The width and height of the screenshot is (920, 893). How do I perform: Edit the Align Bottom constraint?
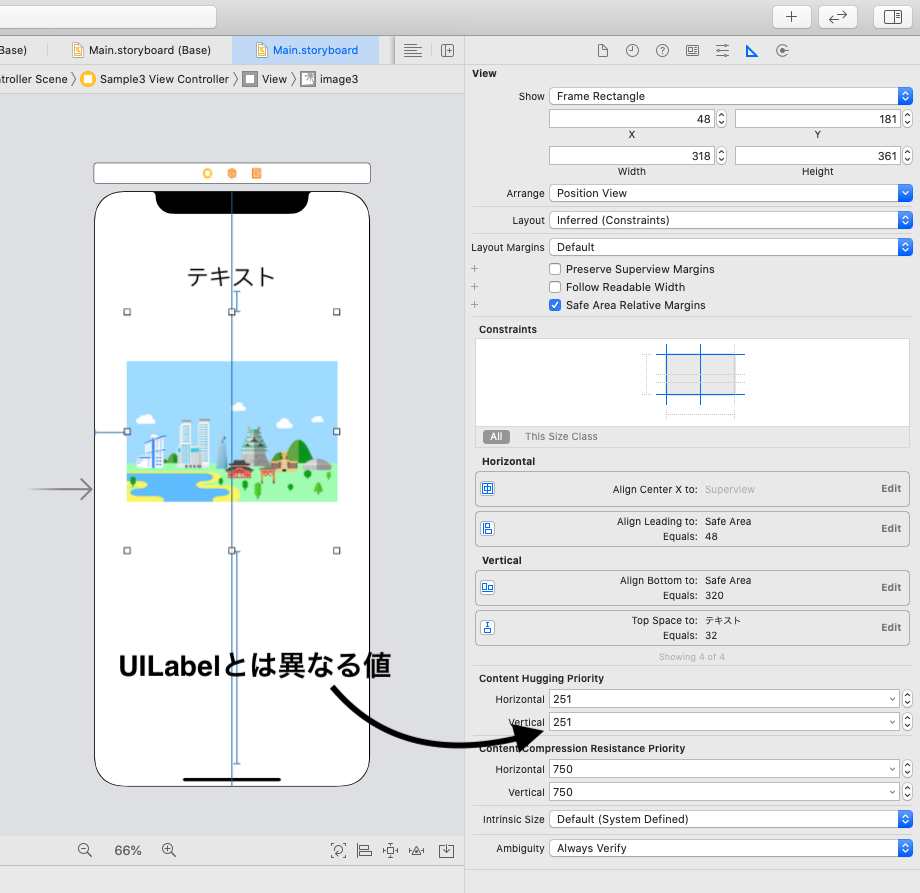pos(891,587)
